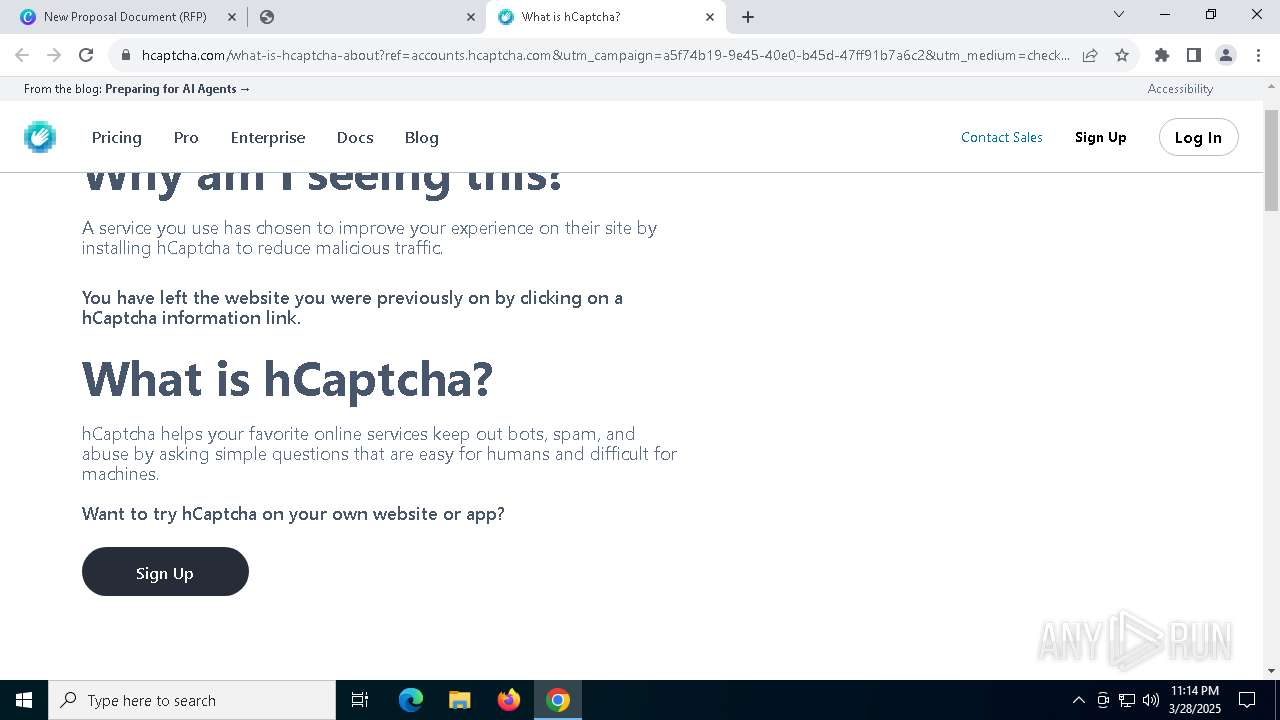Click 'Want to try hCaptcha' text
The height and width of the screenshot is (720, 1280).
293,514
